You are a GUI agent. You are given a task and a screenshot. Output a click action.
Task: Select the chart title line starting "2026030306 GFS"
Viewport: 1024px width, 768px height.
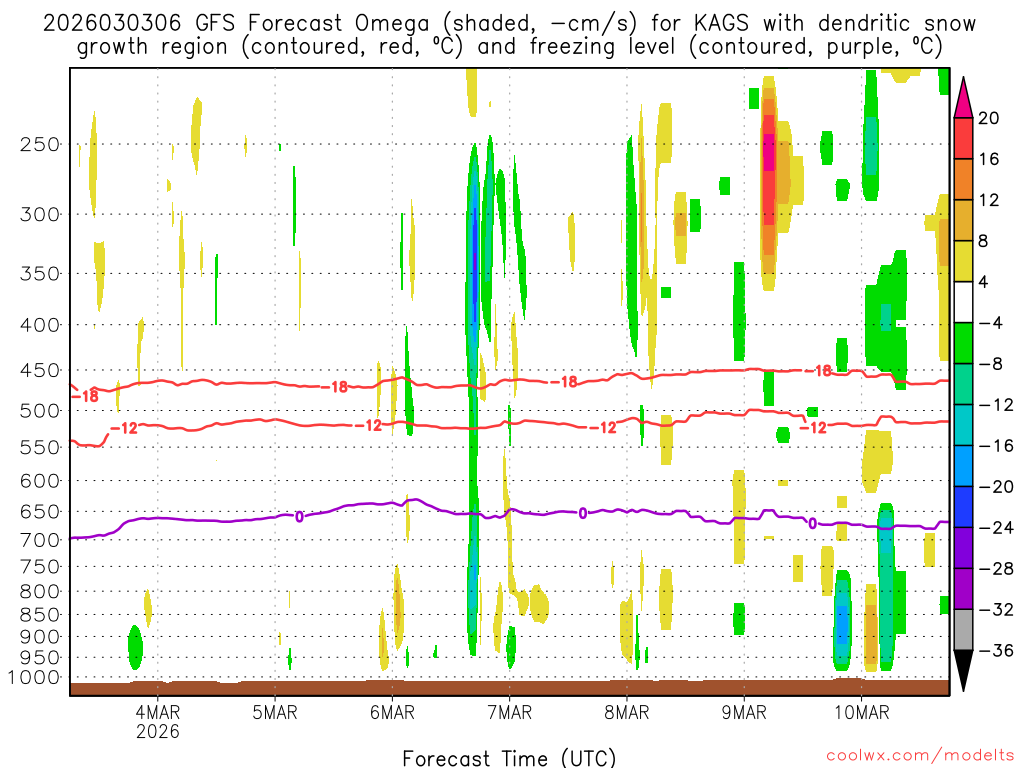[509, 24]
